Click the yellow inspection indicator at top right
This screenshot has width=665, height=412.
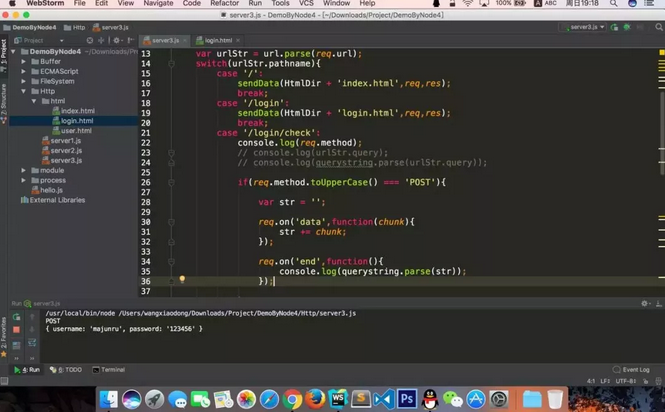click(x=662, y=53)
